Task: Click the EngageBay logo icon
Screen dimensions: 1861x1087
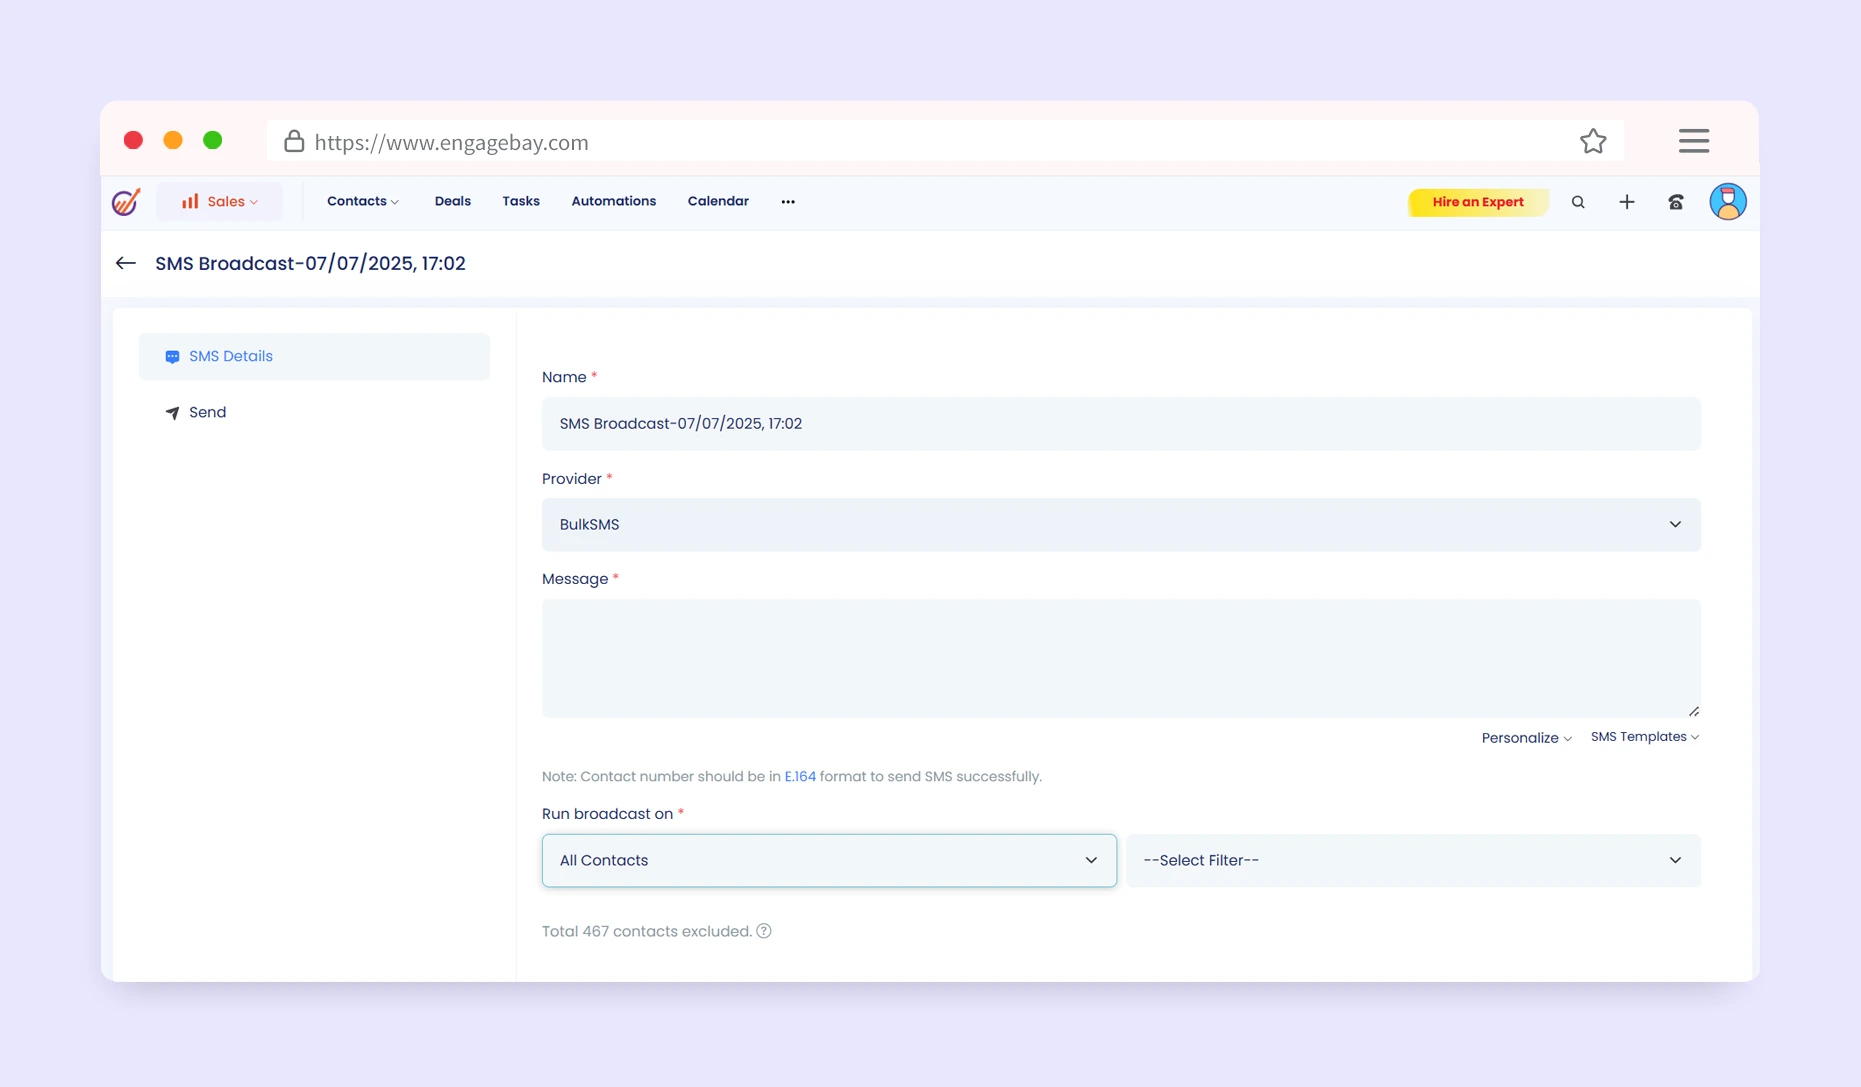Action: [x=126, y=202]
